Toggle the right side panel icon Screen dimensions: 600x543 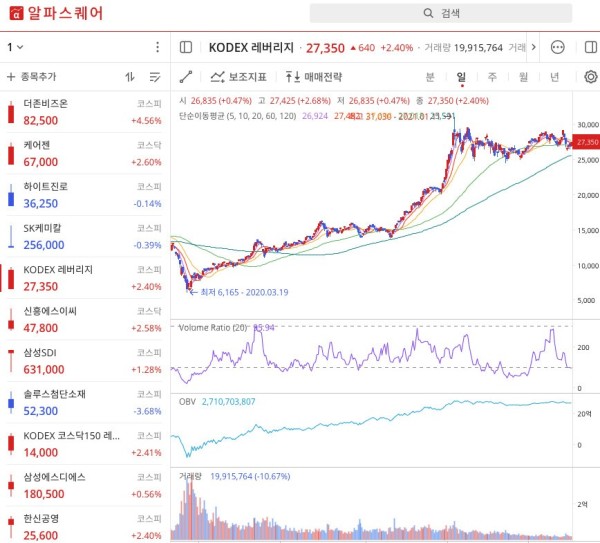tap(591, 47)
